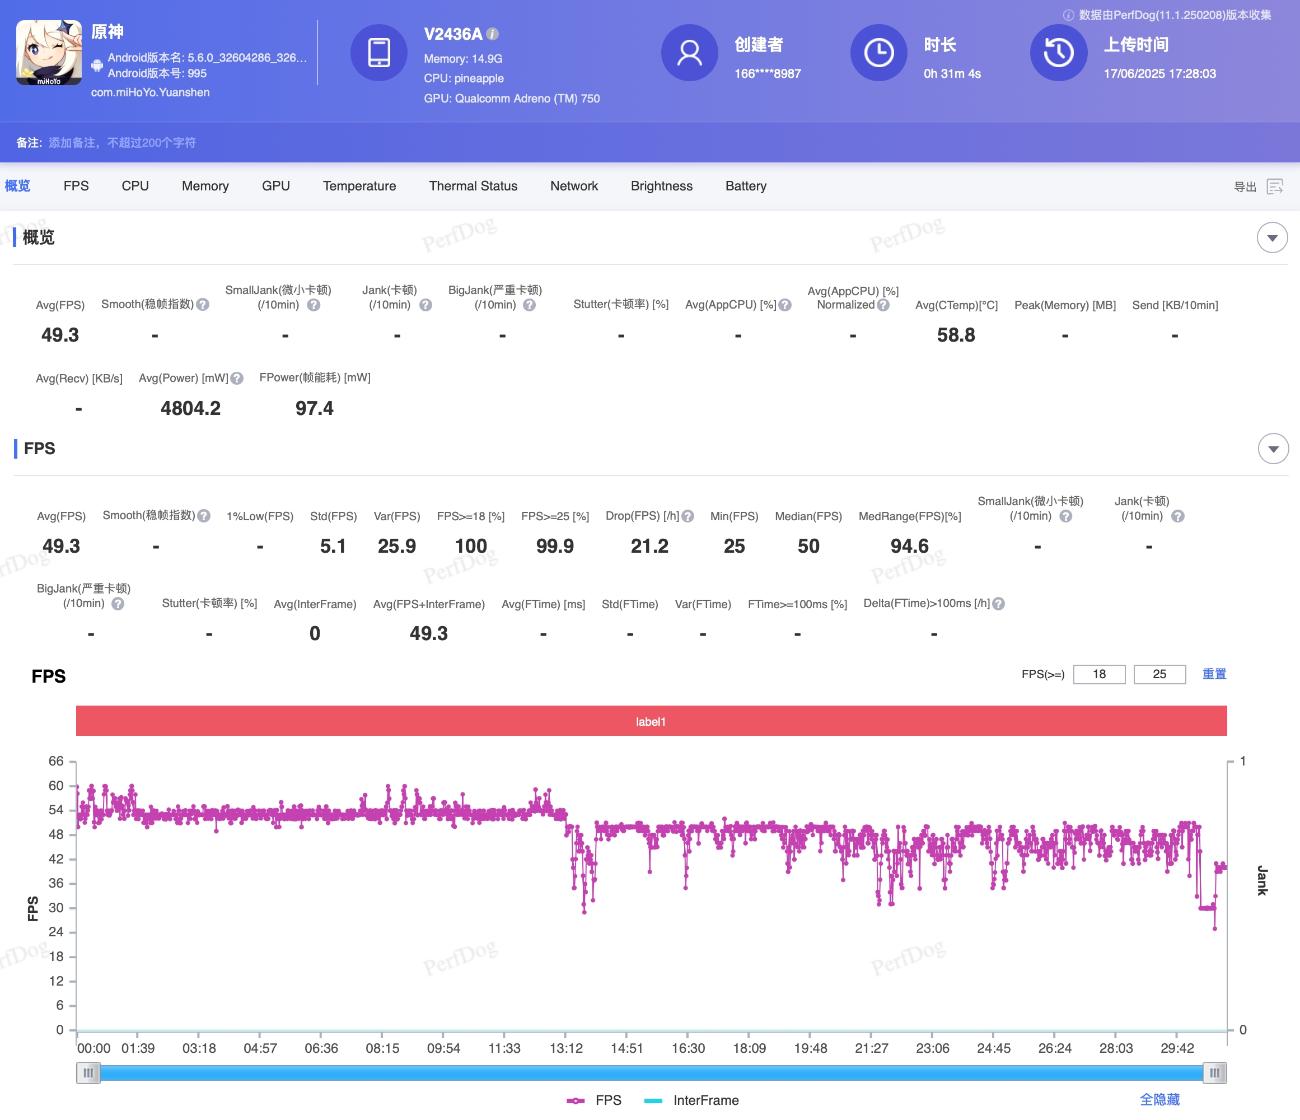This screenshot has width=1300, height=1120.
Task: Click help icon beside Avg(AppCPU) Normalized
Action: [x=883, y=305]
